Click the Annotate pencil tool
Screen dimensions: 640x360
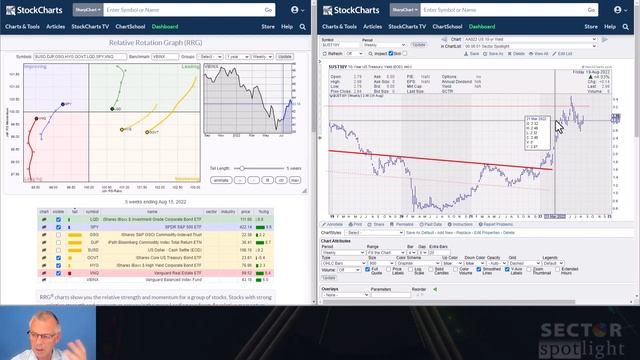coord(324,224)
